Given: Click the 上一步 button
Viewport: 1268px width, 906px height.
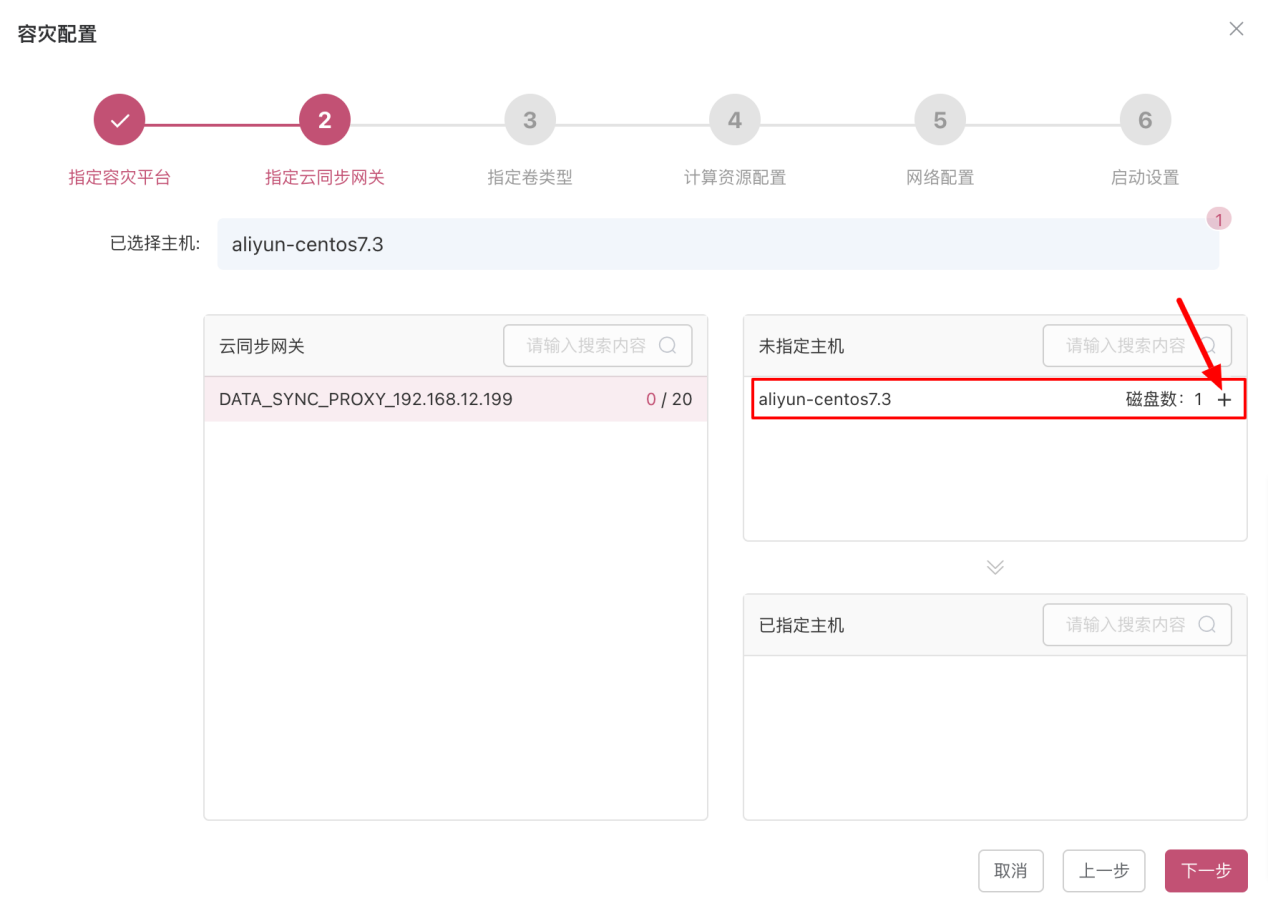Looking at the screenshot, I should (1103, 871).
